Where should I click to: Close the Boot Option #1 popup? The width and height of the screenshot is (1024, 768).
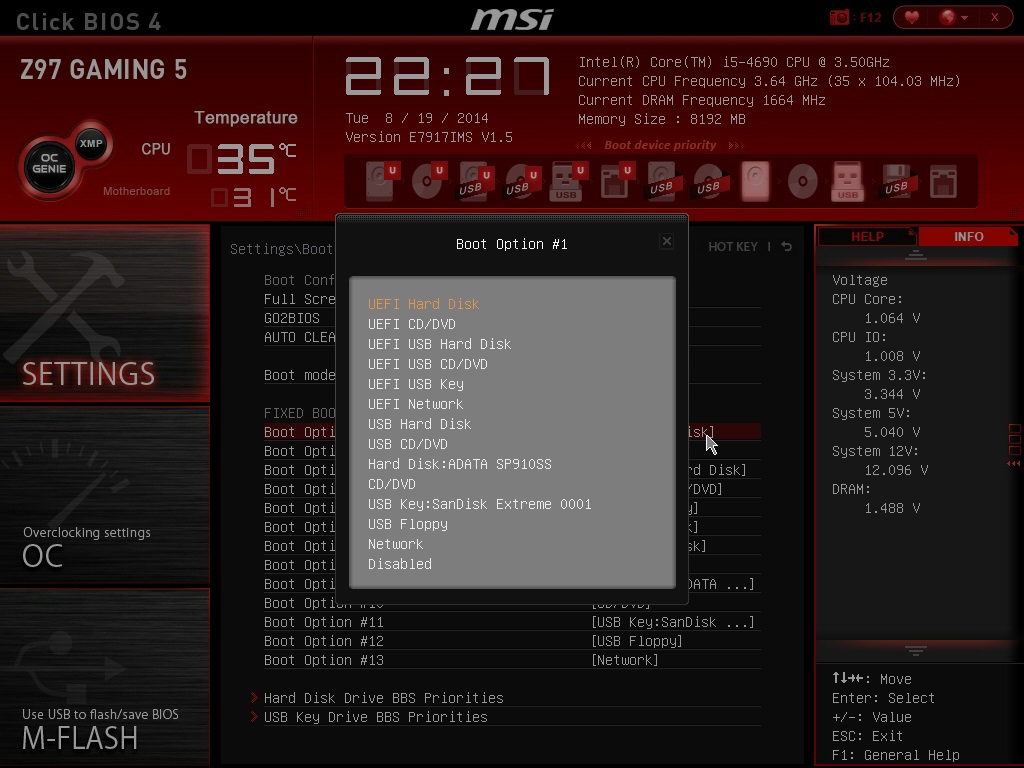point(666,242)
